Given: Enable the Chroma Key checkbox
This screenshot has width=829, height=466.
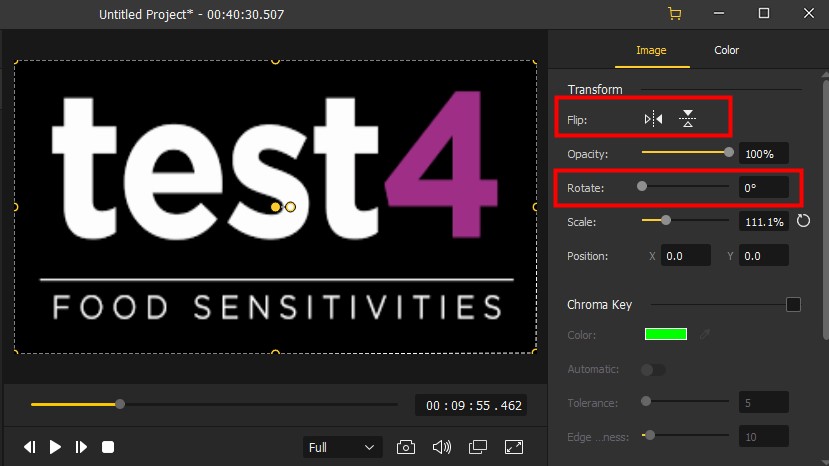Looking at the screenshot, I should [x=793, y=305].
